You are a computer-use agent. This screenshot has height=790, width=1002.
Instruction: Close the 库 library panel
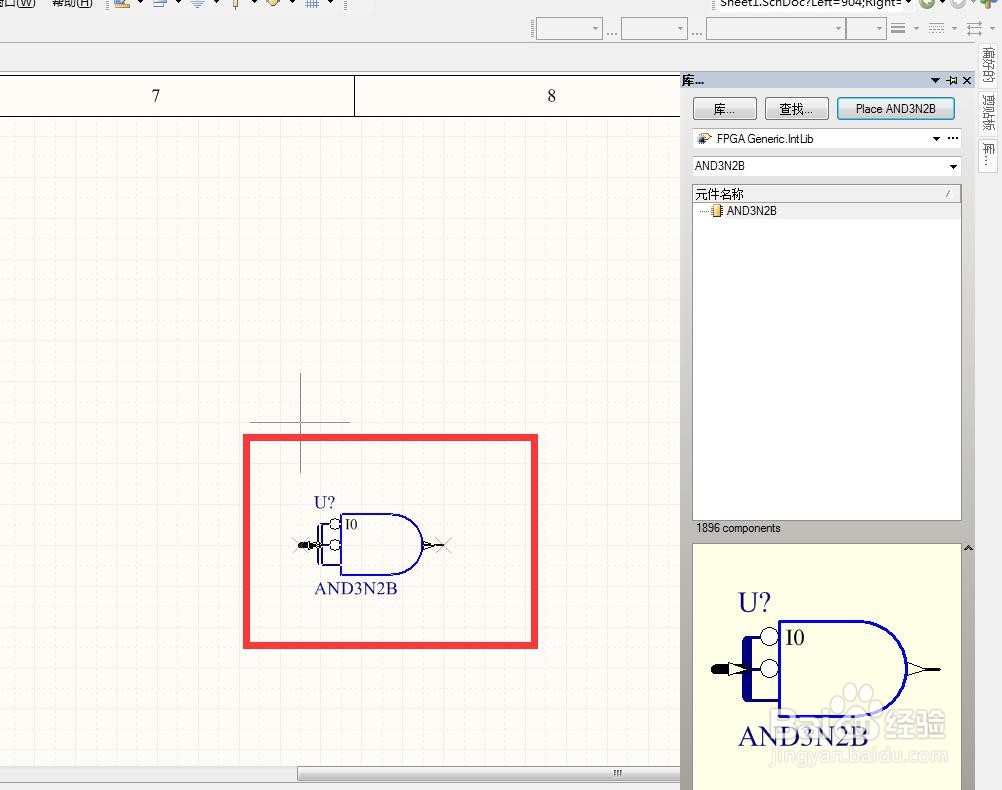click(967, 81)
